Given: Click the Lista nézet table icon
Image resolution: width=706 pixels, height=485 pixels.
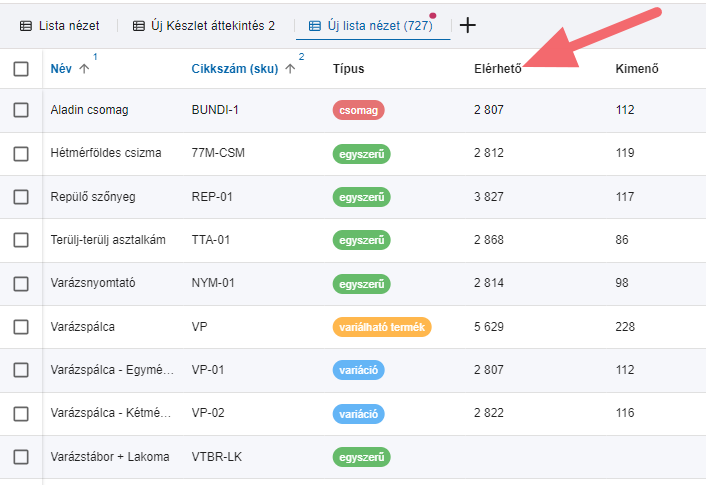Looking at the screenshot, I should click(x=26, y=26).
